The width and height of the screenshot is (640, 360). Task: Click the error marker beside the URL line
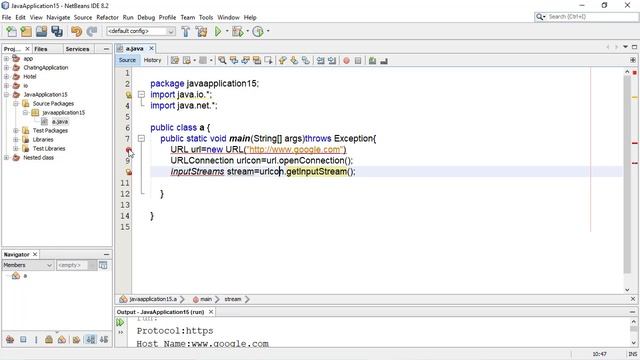pyautogui.click(x=129, y=150)
